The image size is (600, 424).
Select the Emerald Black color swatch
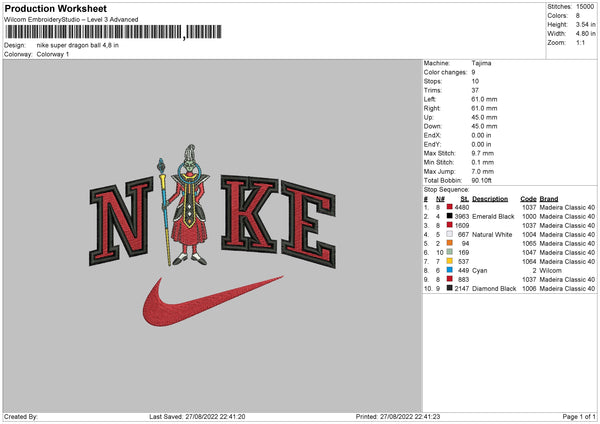[x=450, y=216]
